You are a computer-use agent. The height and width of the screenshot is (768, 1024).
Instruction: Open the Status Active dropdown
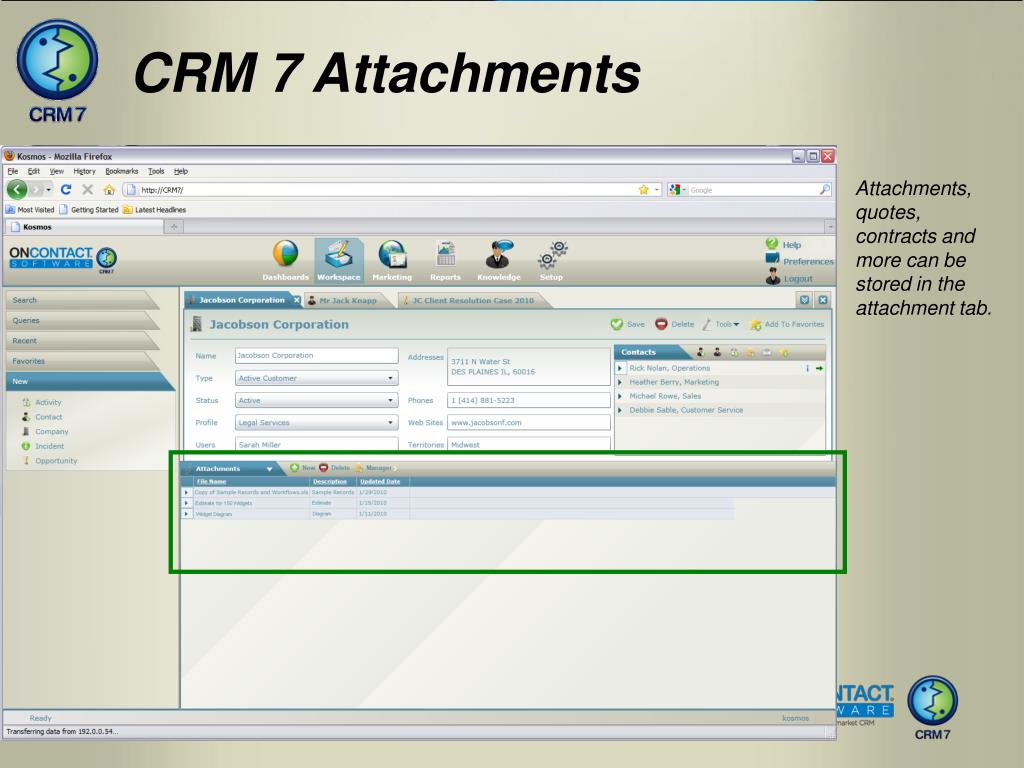pos(391,400)
